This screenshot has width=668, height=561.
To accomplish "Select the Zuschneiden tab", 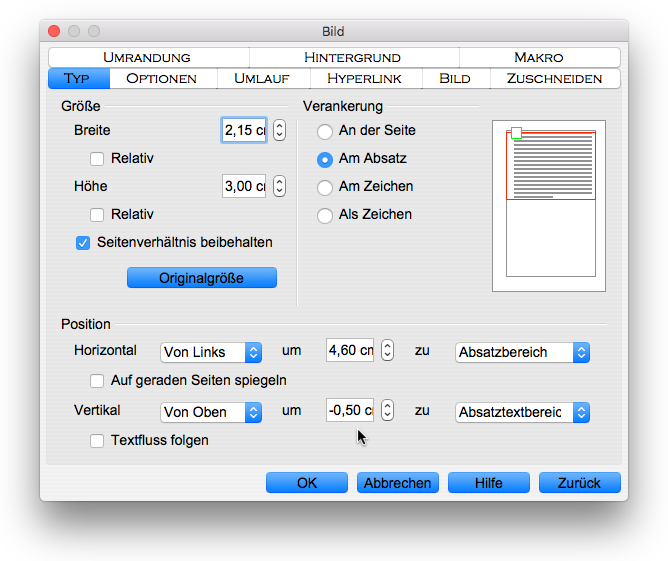I will tap(555, 78).
